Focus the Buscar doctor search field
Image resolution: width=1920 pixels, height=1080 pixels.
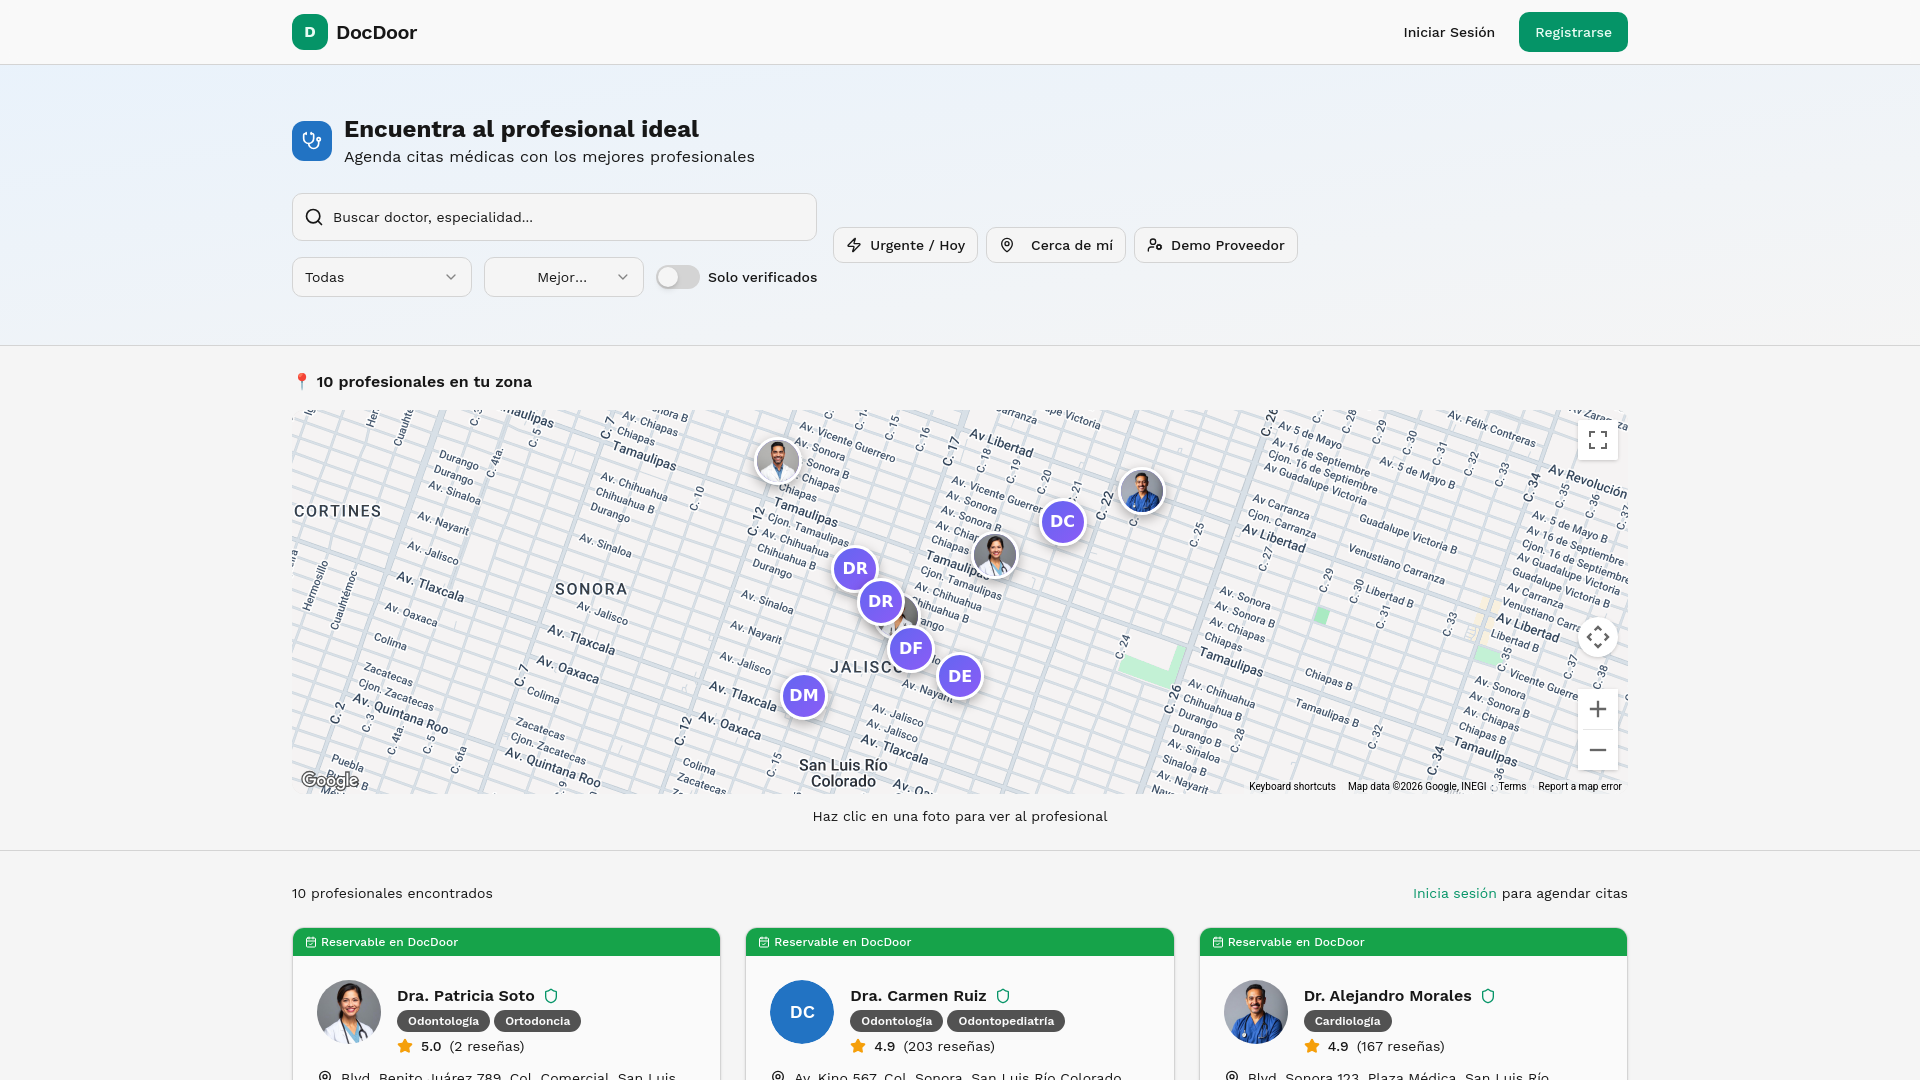point(554,217)
